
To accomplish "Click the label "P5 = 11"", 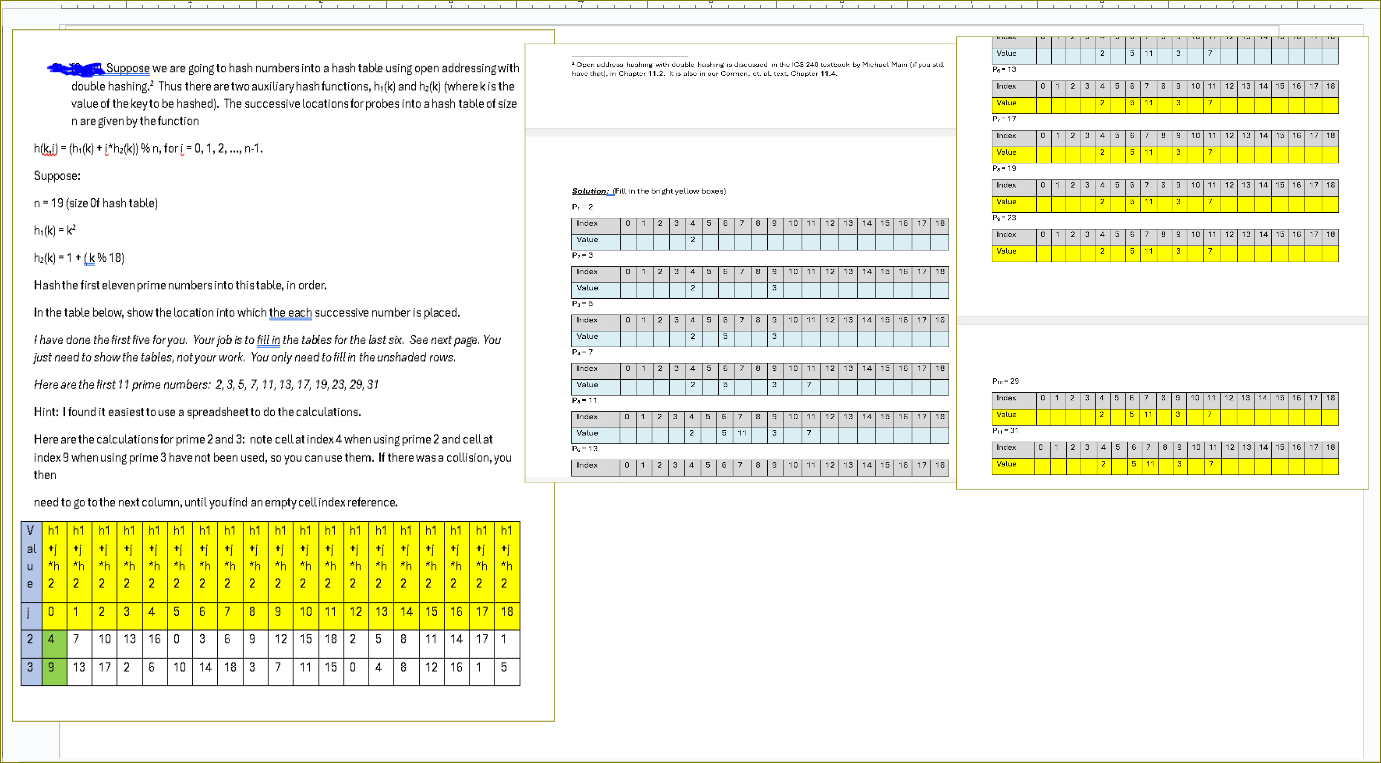I will click(x=584, y=400).
